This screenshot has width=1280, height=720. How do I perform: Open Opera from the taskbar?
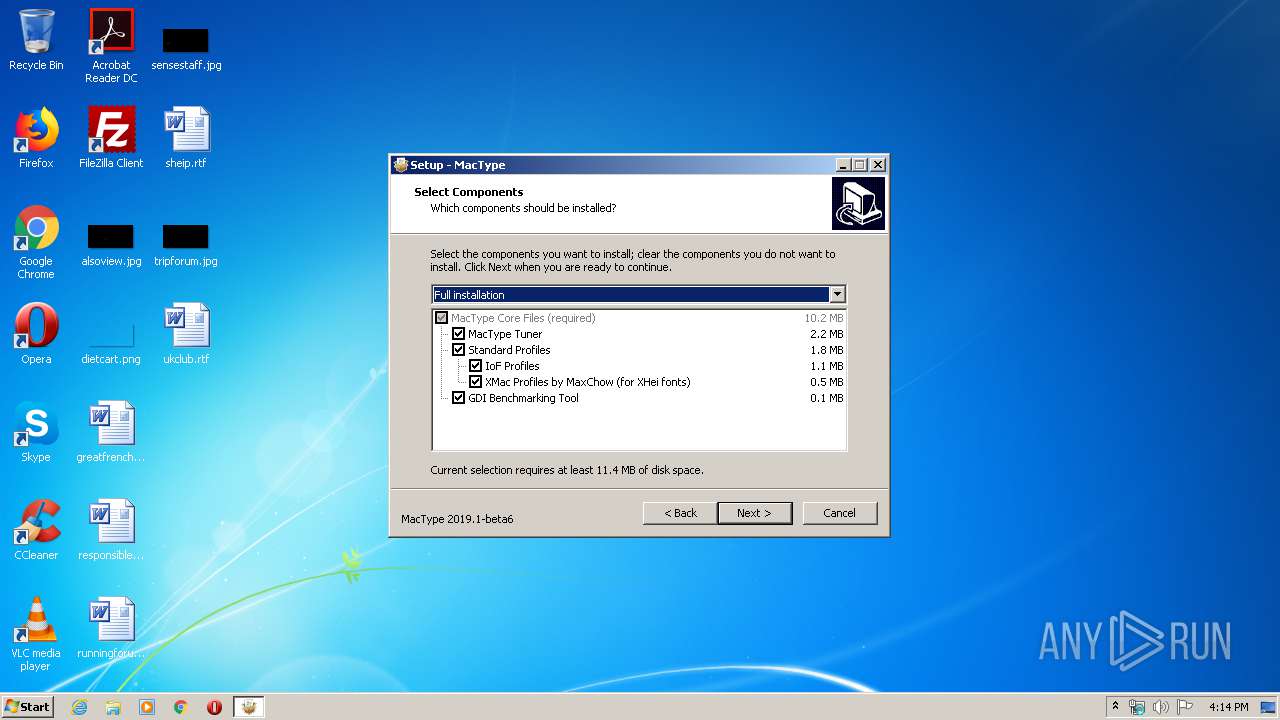(214, 707)
